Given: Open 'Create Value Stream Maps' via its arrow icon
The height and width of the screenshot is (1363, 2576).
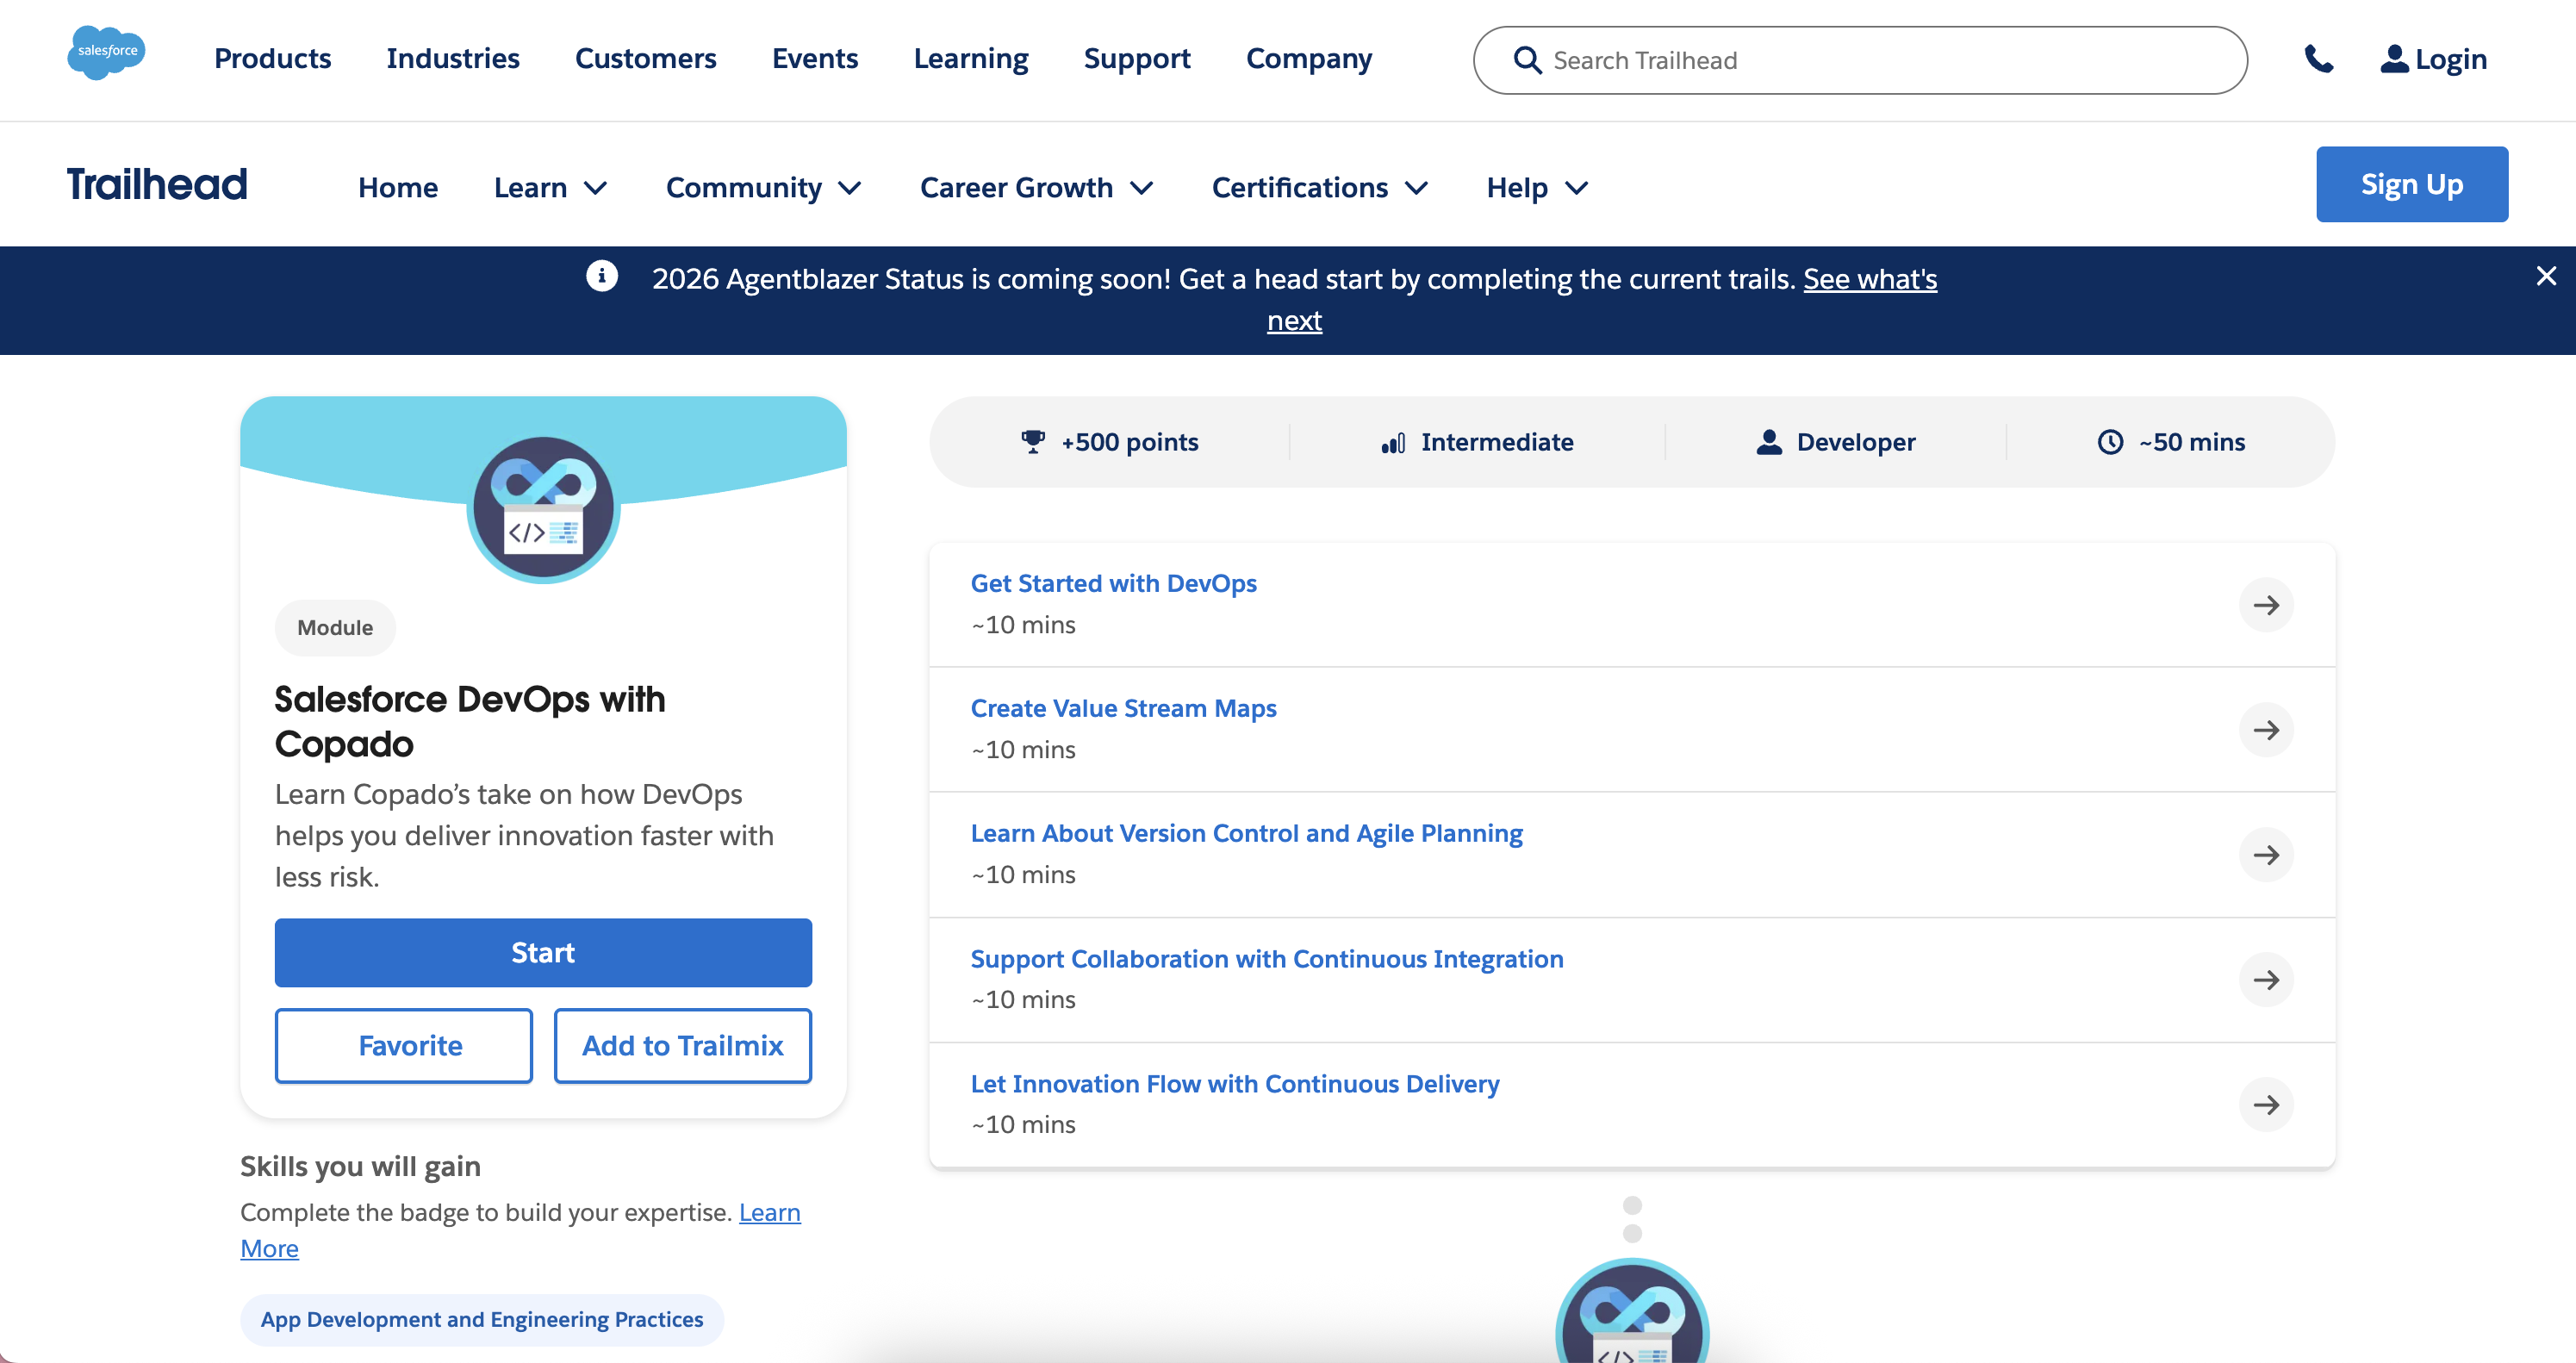Looking at the screenshot, I should point(2268,730).
